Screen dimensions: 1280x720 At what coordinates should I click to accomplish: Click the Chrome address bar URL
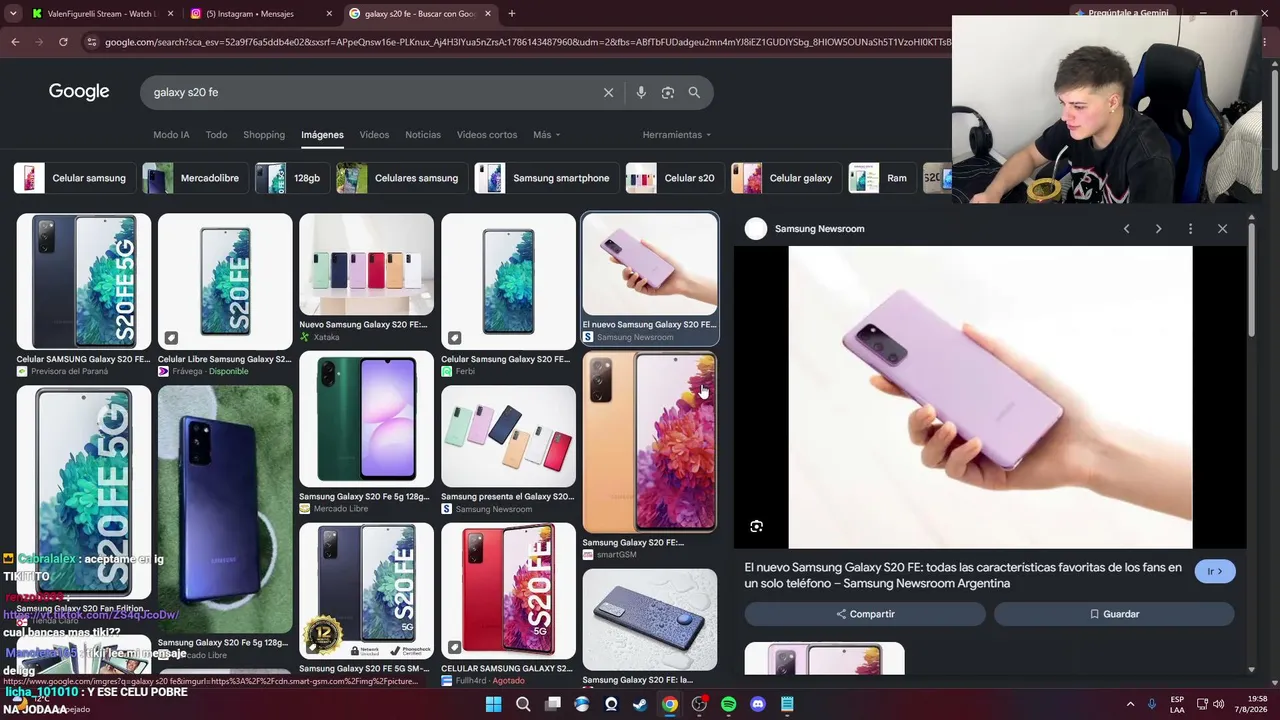pos(528,42)
